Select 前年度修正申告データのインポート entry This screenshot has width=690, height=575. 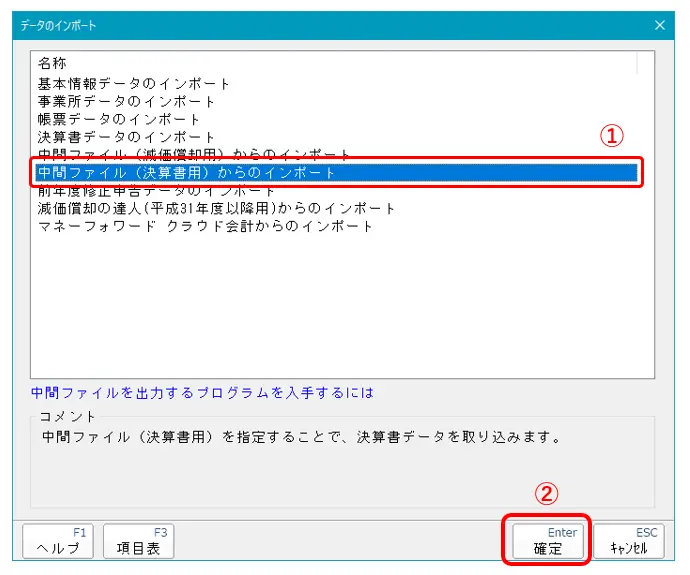pyautogui.click(x=156, y=191)
